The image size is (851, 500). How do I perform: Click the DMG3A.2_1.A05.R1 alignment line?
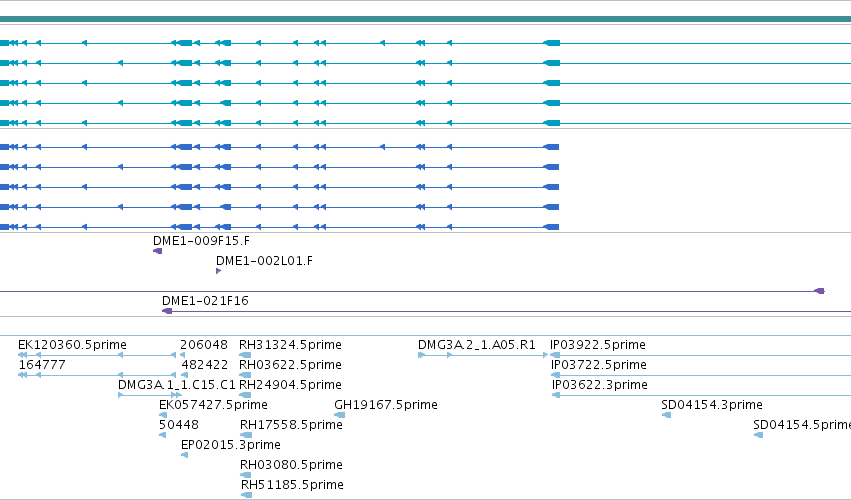tap(483, 355)
